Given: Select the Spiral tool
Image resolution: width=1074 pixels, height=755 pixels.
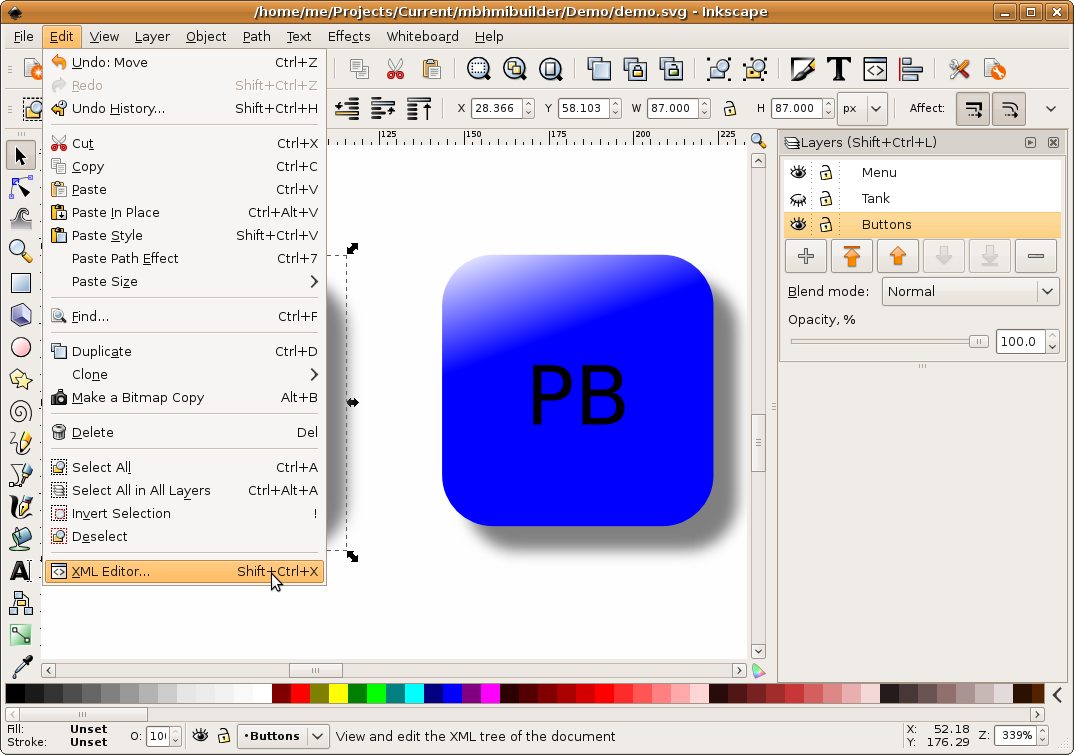Looking at the screenshot, I should [x=21, y=411].
